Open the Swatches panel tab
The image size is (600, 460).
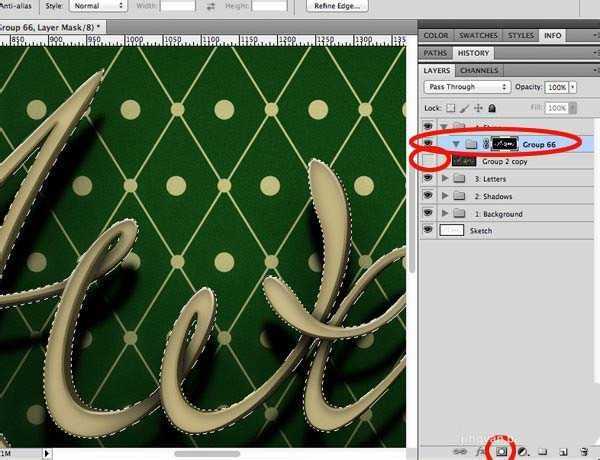tap(476, 35)
